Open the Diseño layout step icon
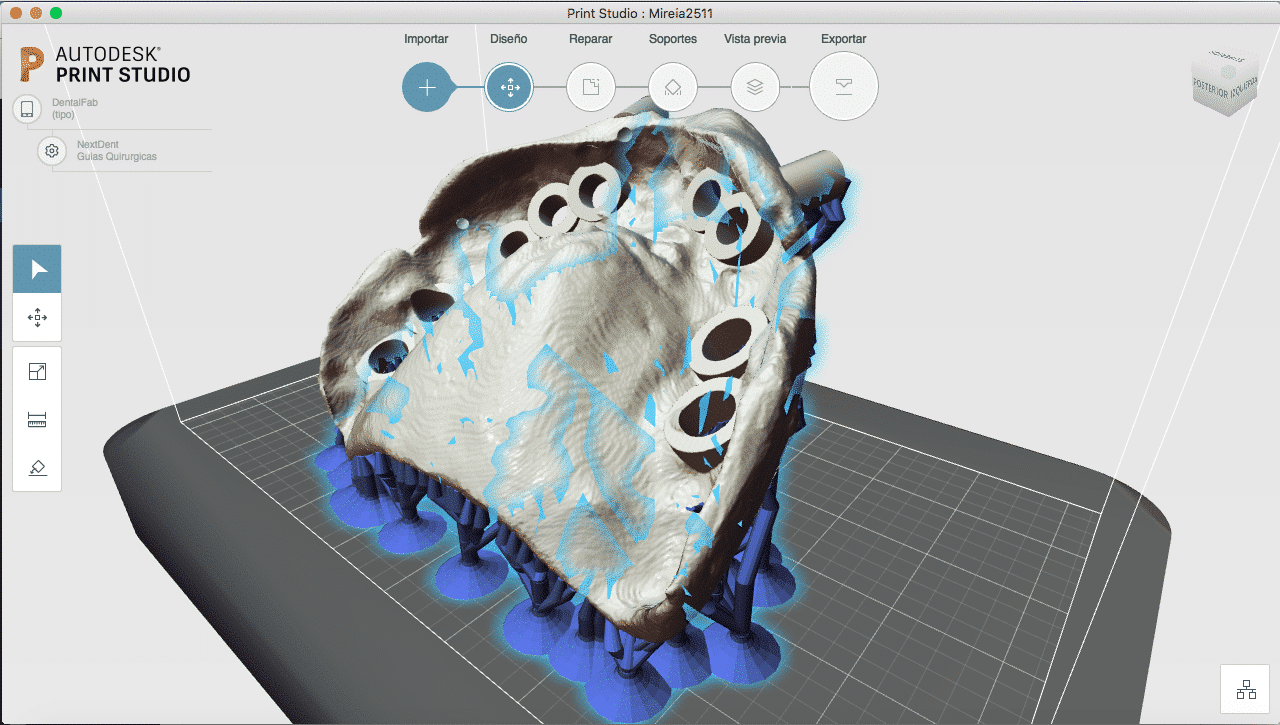Screen dimensions: 1280x725 (x=509, y=87)
